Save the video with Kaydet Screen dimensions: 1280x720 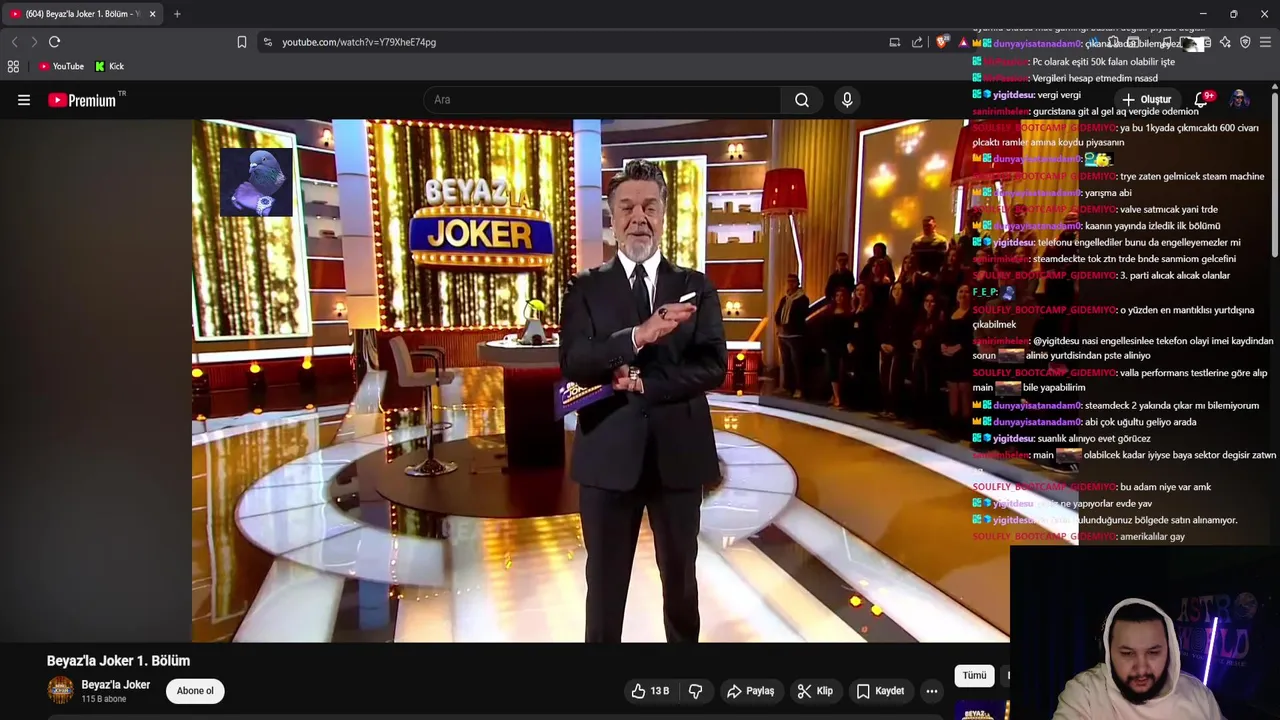881,691
